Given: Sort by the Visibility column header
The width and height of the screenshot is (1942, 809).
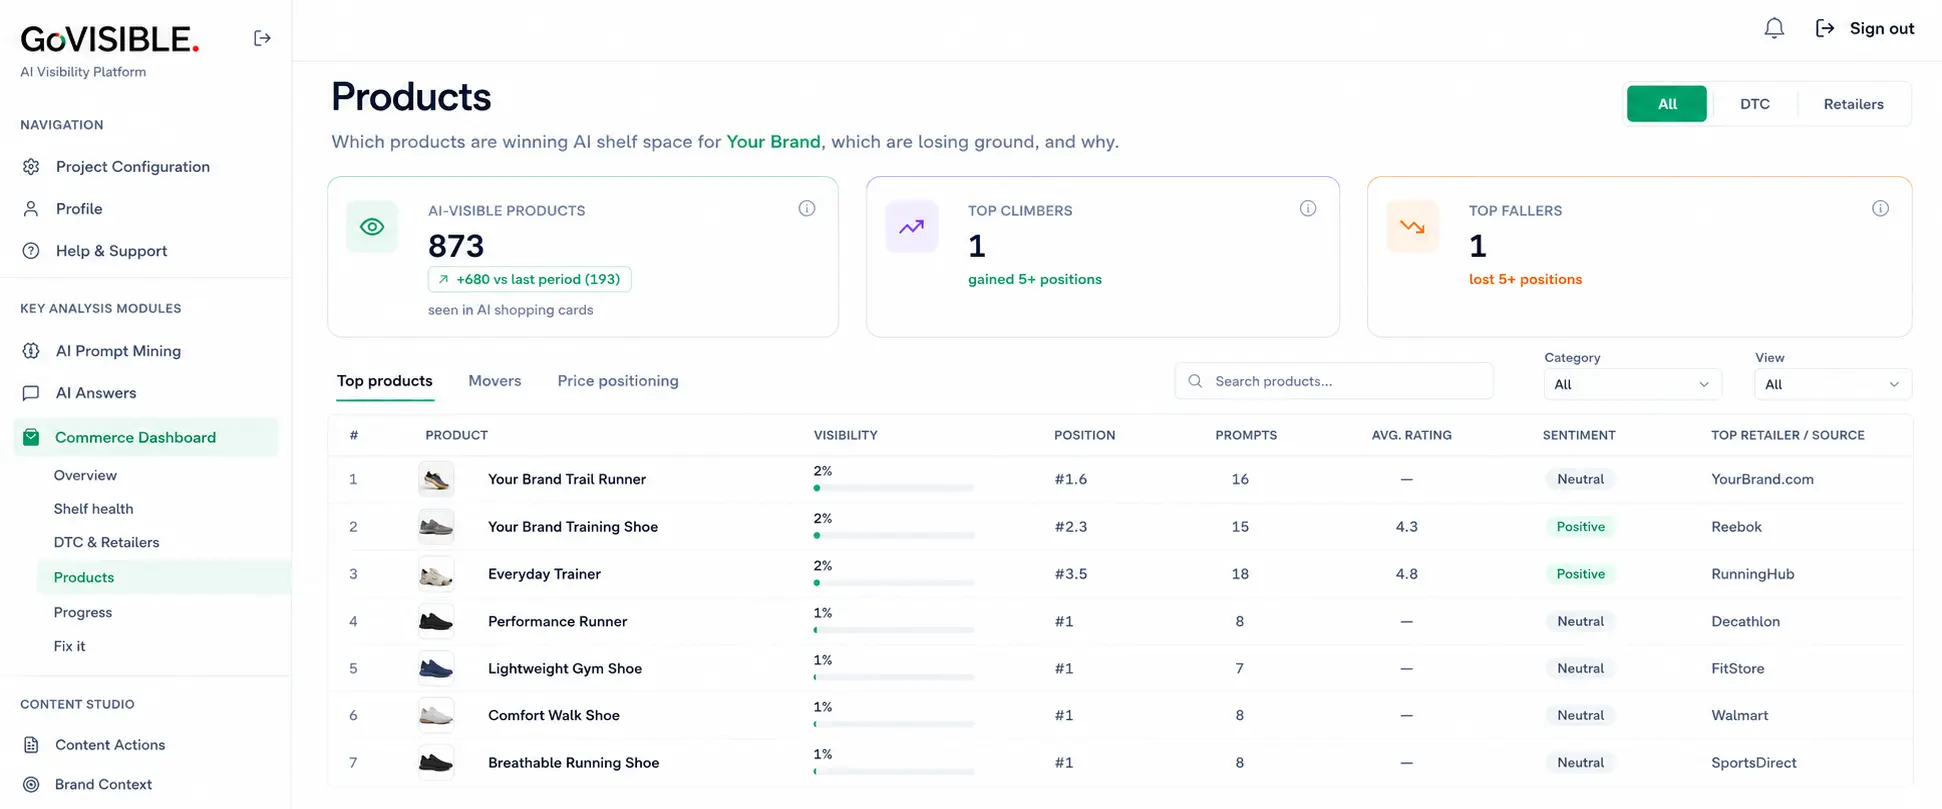Looking at the screenshot, I should (x=845, y=435).
